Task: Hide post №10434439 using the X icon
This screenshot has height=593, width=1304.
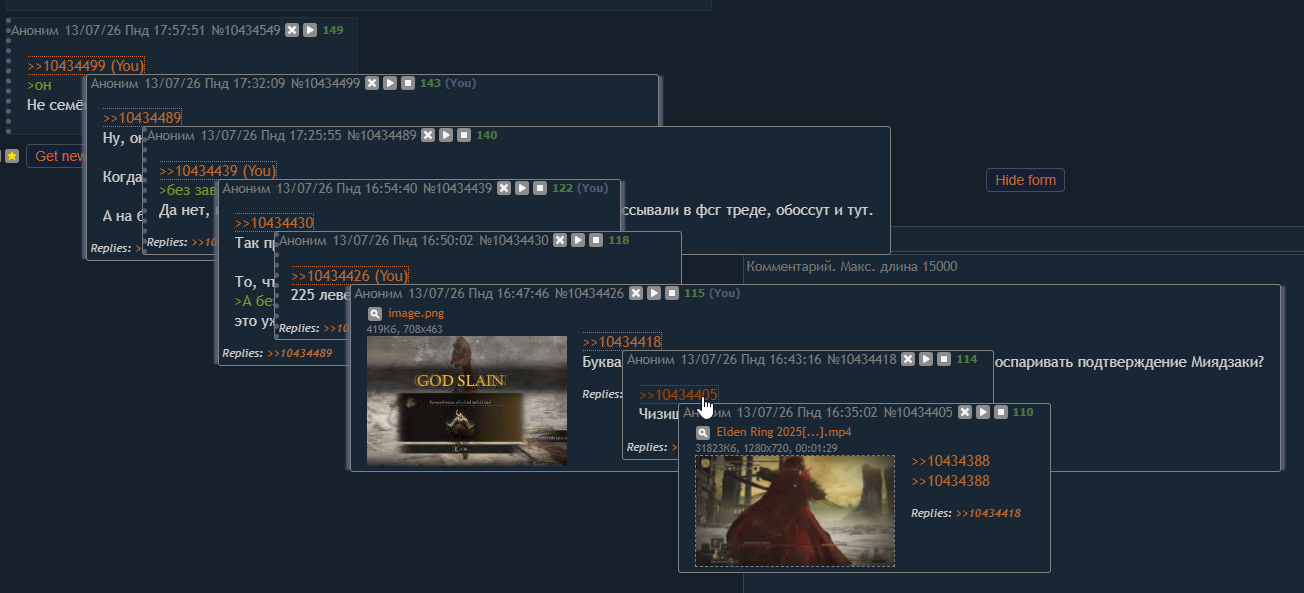Action: [504, 188]
